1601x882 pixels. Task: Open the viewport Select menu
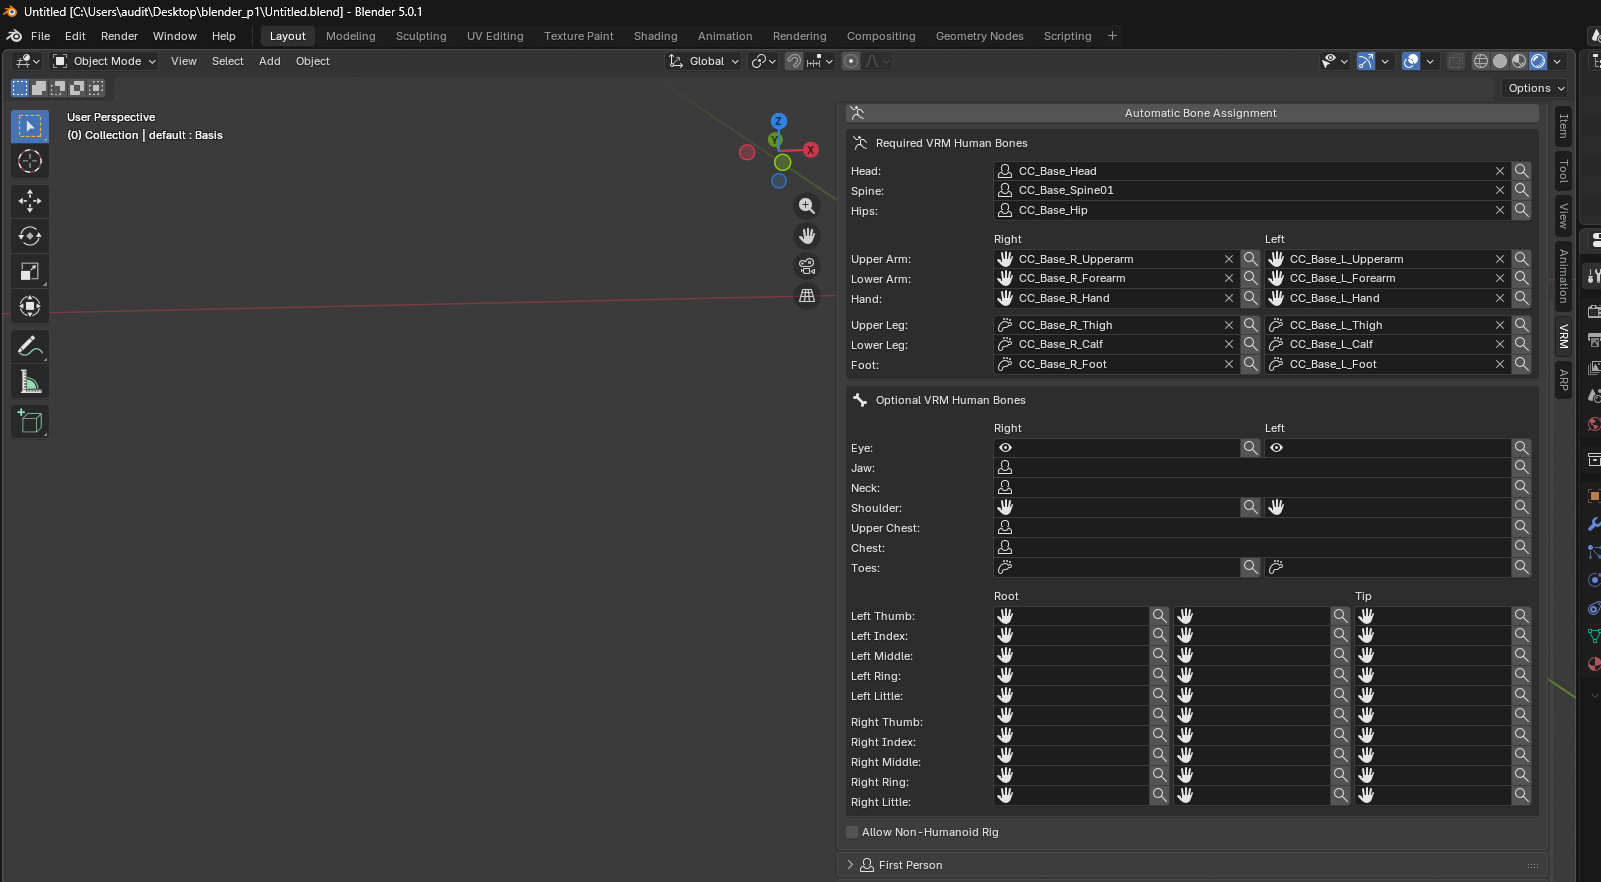pyautogui.click(x=228, y=61)
